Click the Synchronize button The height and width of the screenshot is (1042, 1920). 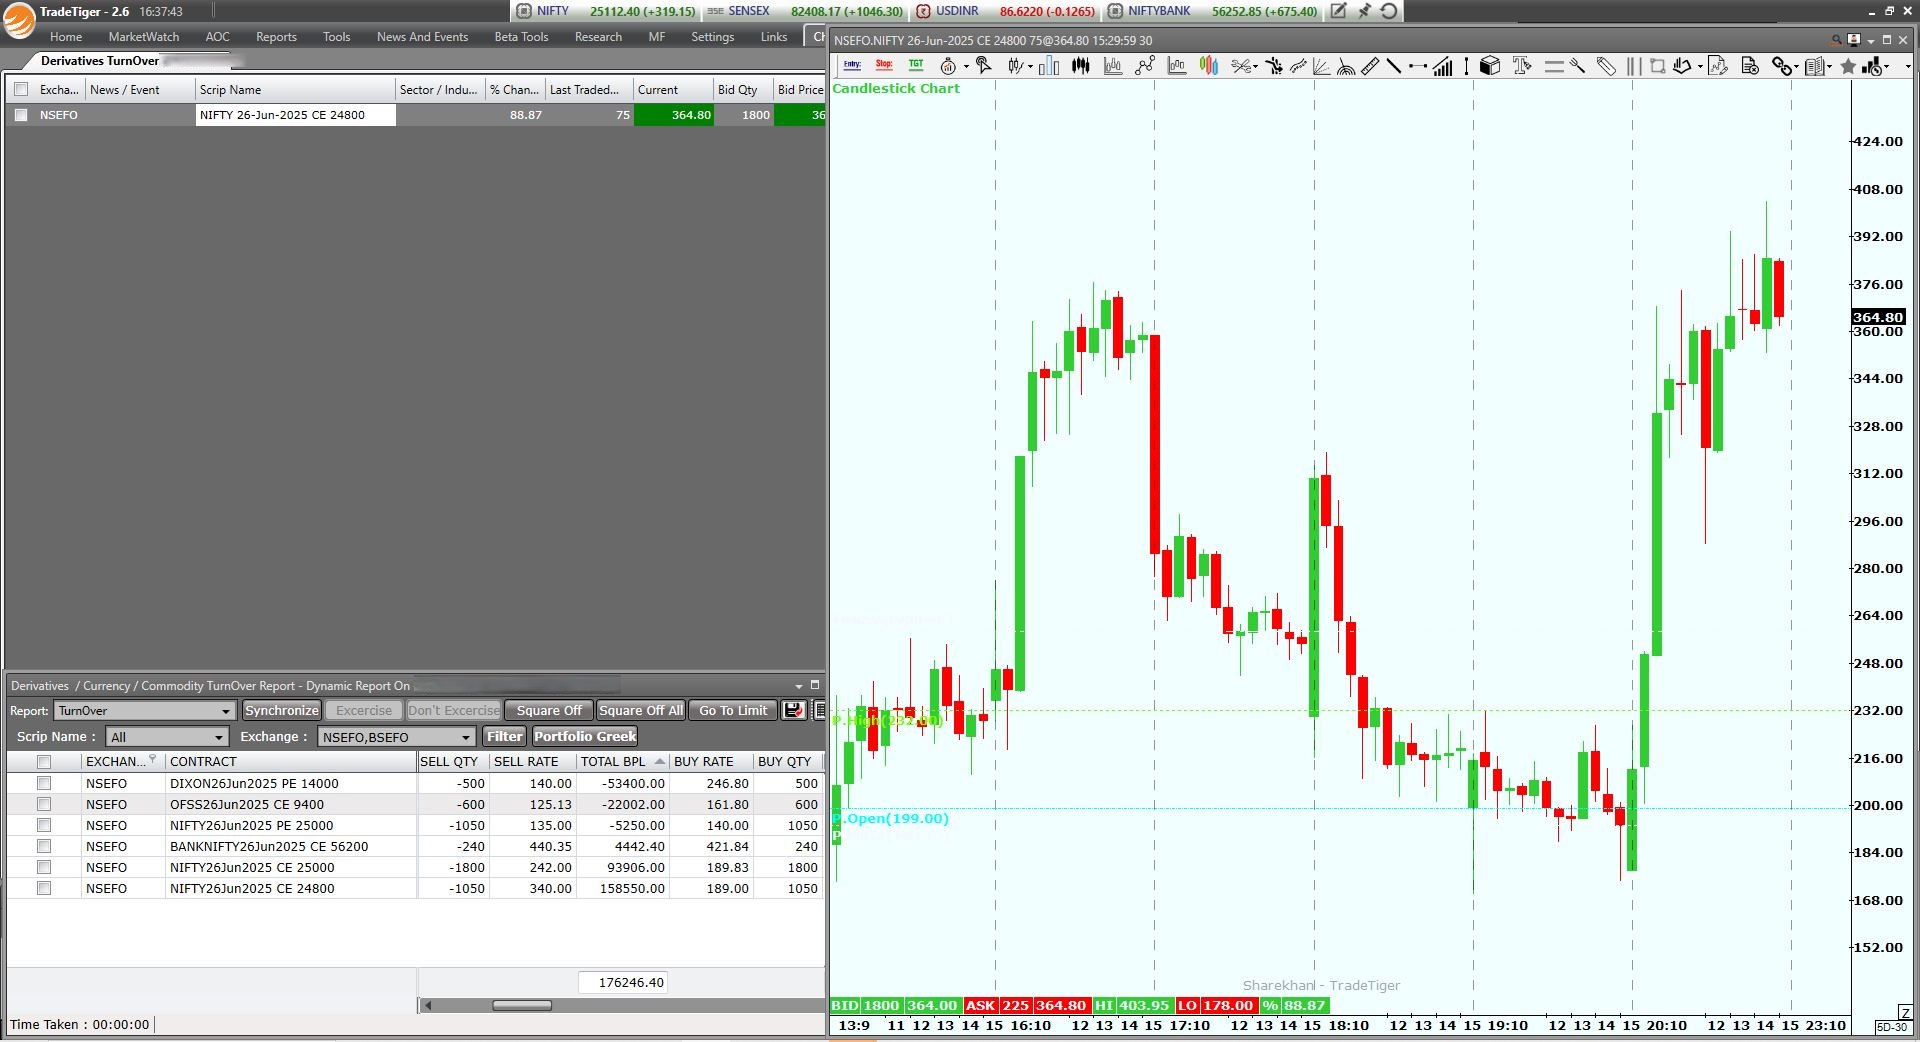pyautogui.click(x=282, y=710)
